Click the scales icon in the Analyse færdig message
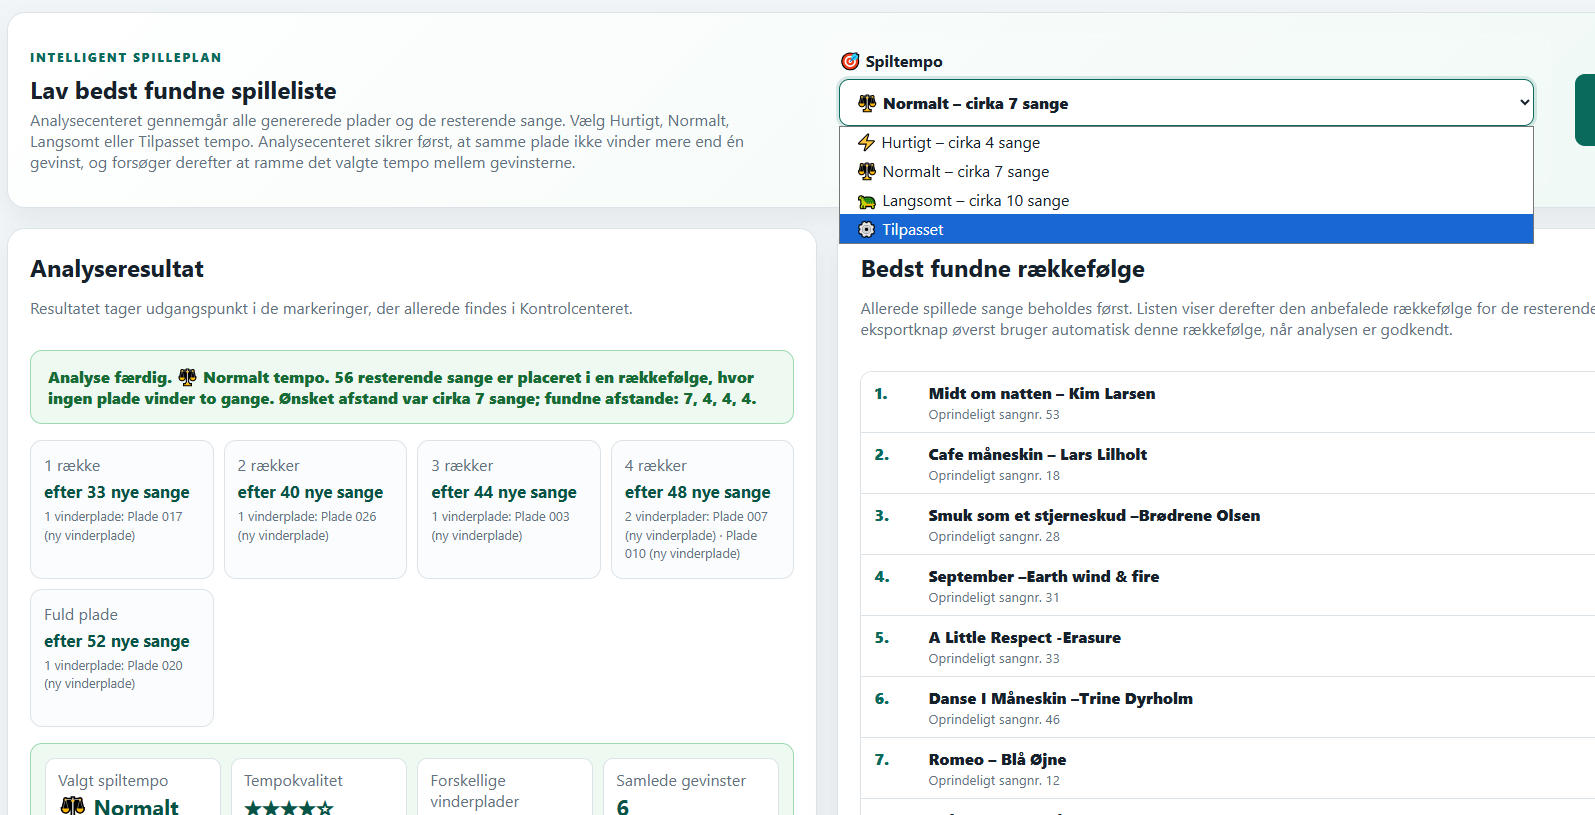 point(187,377)
